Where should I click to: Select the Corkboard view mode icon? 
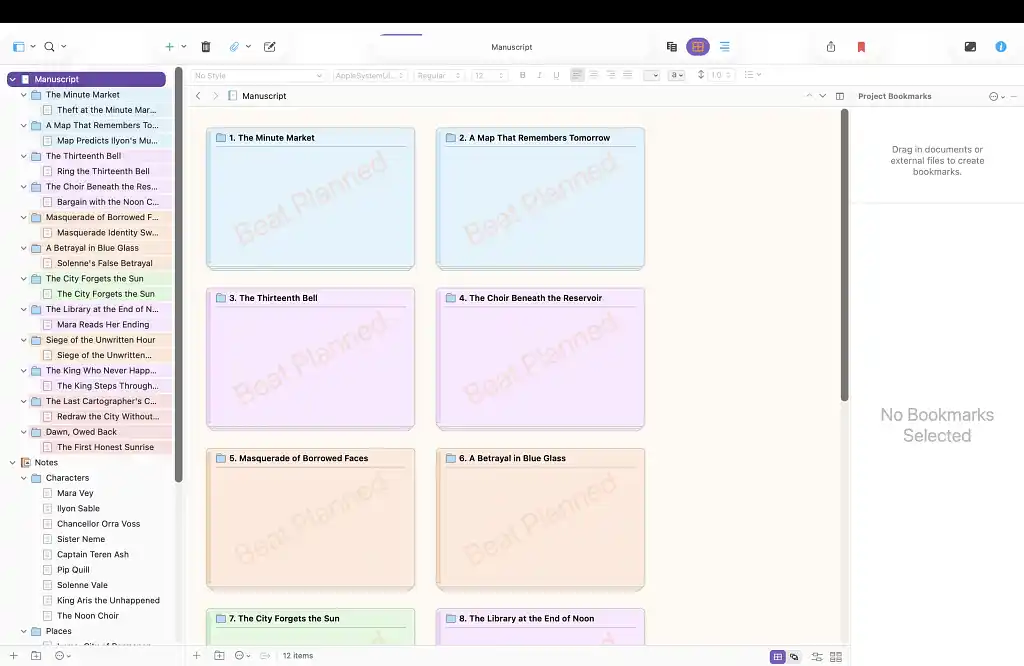click(698, 46)
